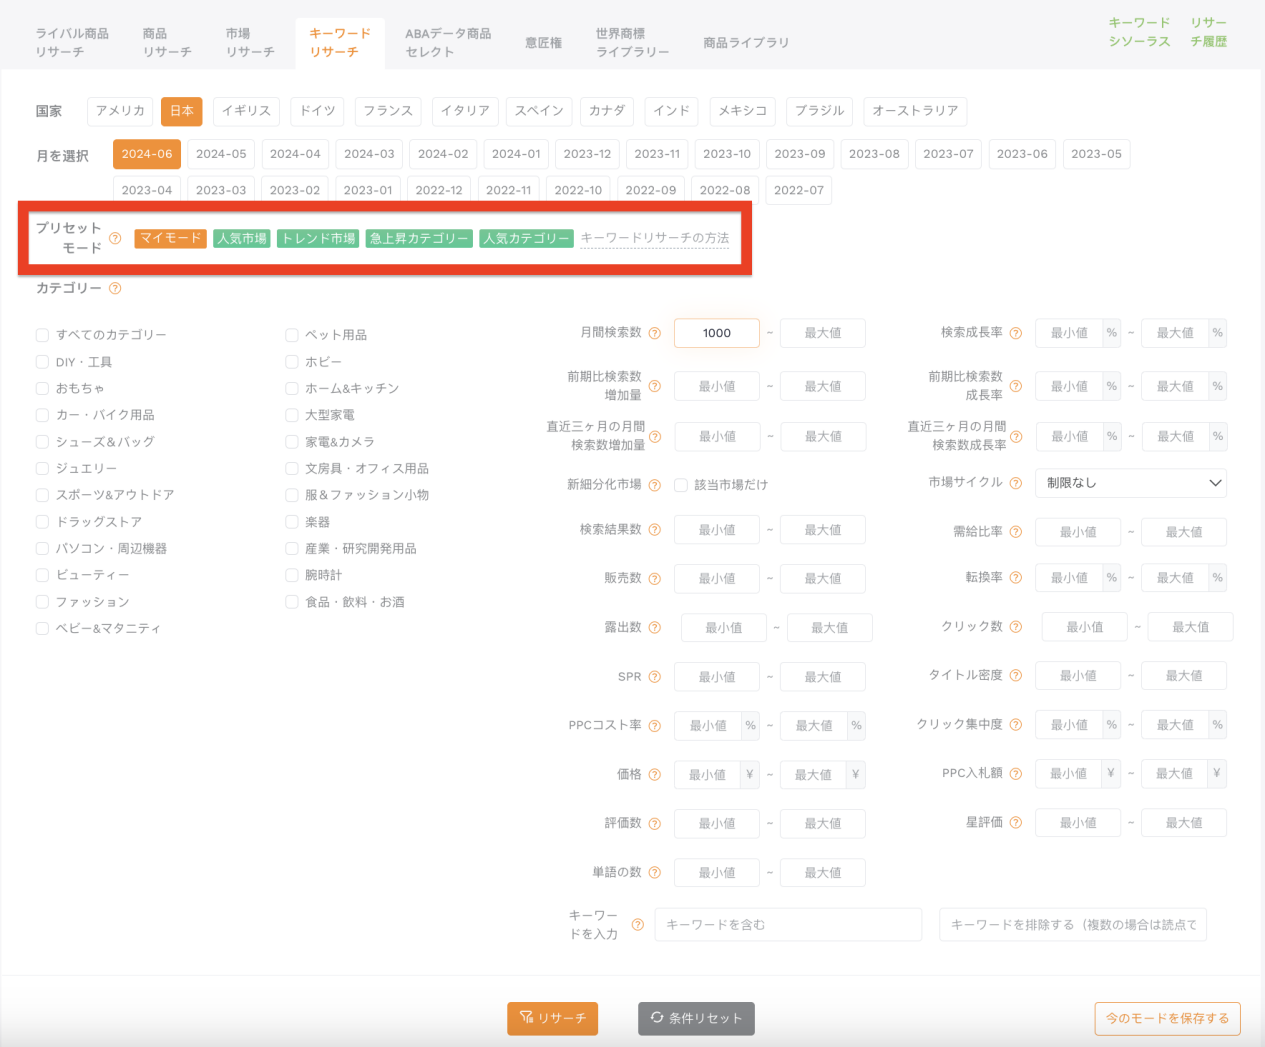Click help icon beside 検索成長率

1016,333
